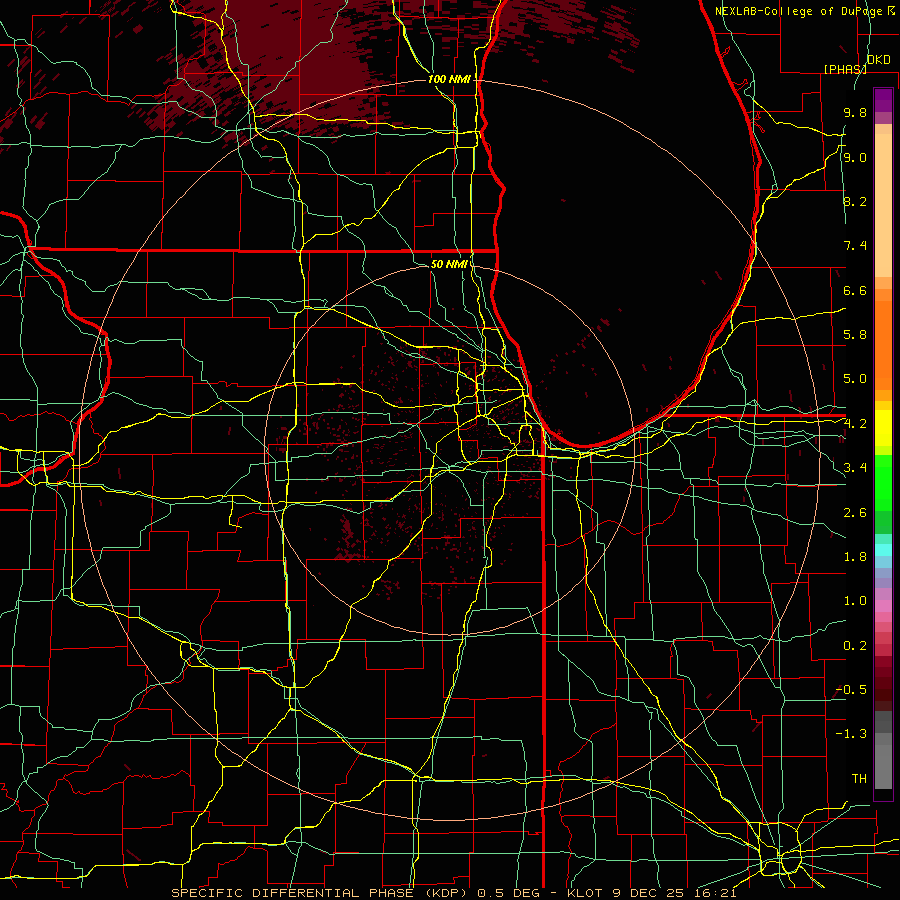900x900 pixels.
Task: Click the 0.2 legend value
Action: (x=855, y=646)
